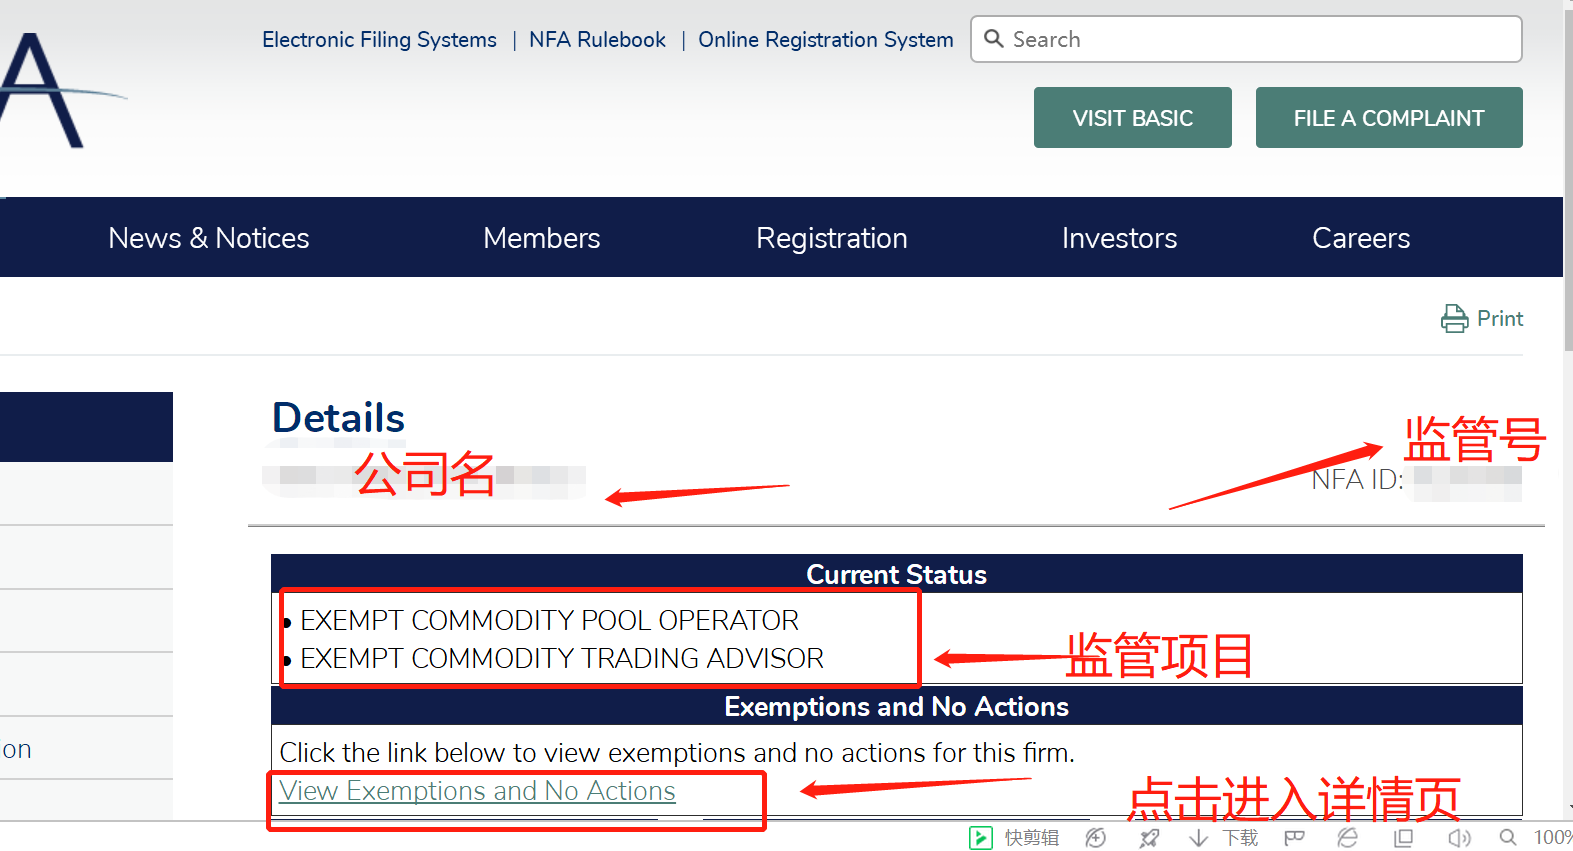Click EXEMPT COMMODITY TRADING ADVISOR text
This screenshot has width=1573, height=851.
562,658
